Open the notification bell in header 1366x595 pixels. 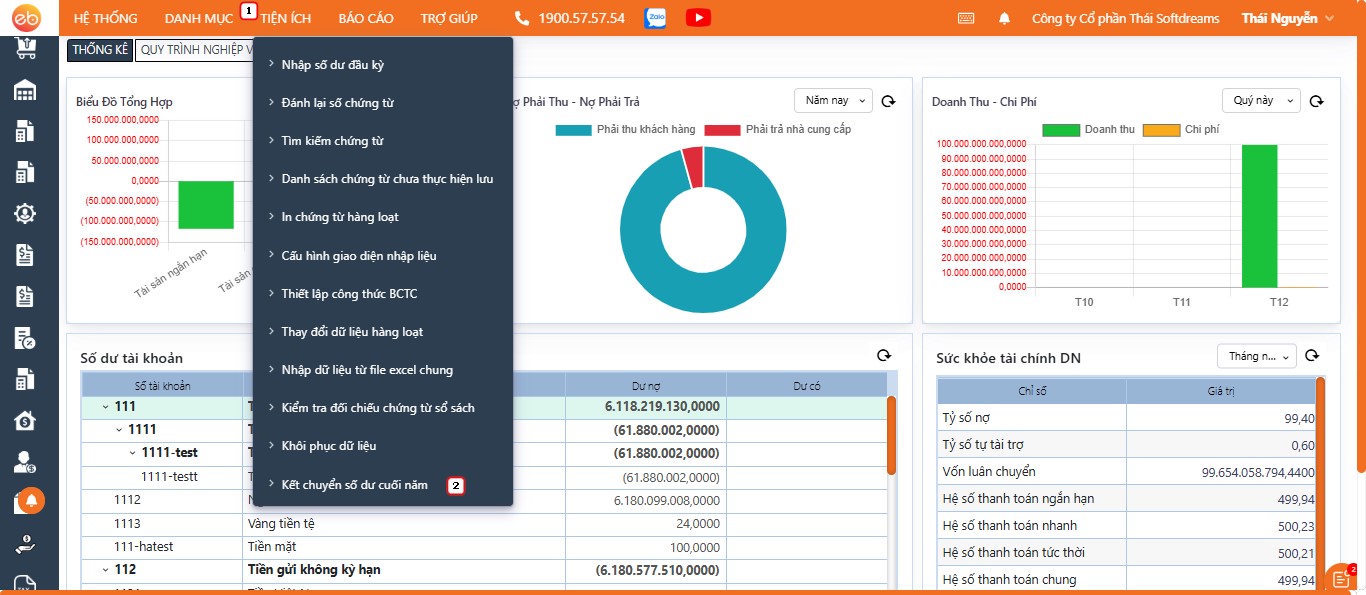pos(1004,18)
